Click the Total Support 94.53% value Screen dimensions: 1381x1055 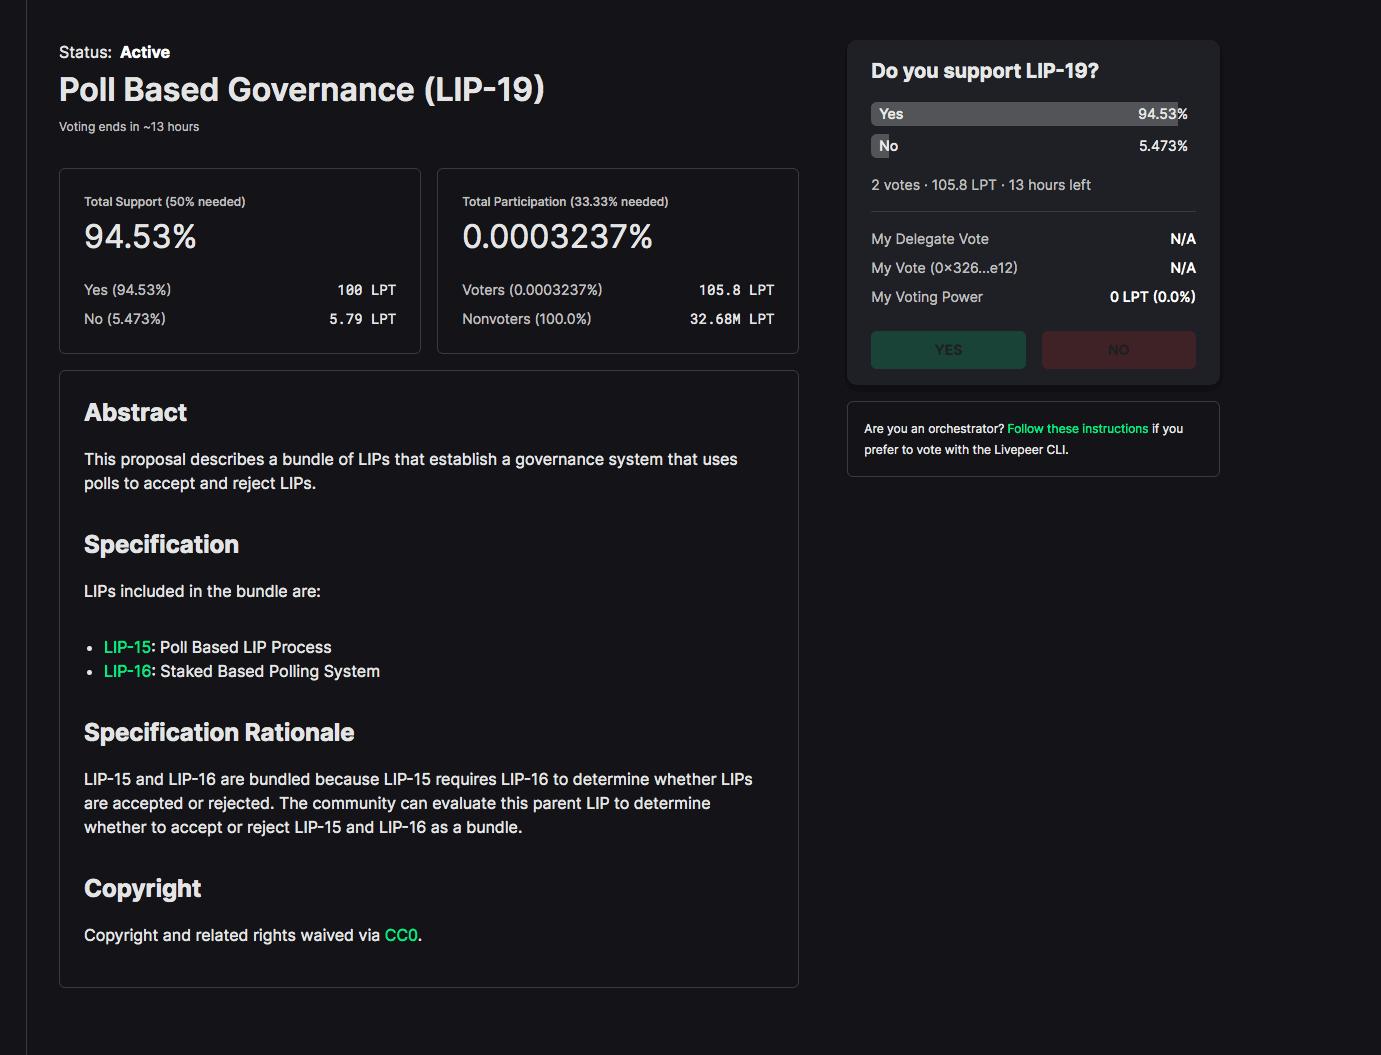pyautogui.click(x=140, y=236)
